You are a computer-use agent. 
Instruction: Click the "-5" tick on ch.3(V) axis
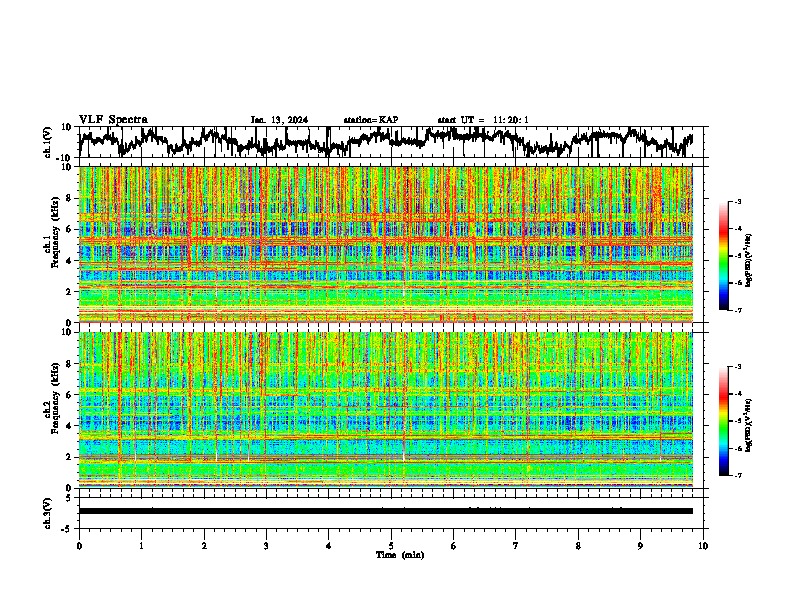click(67, 529)
